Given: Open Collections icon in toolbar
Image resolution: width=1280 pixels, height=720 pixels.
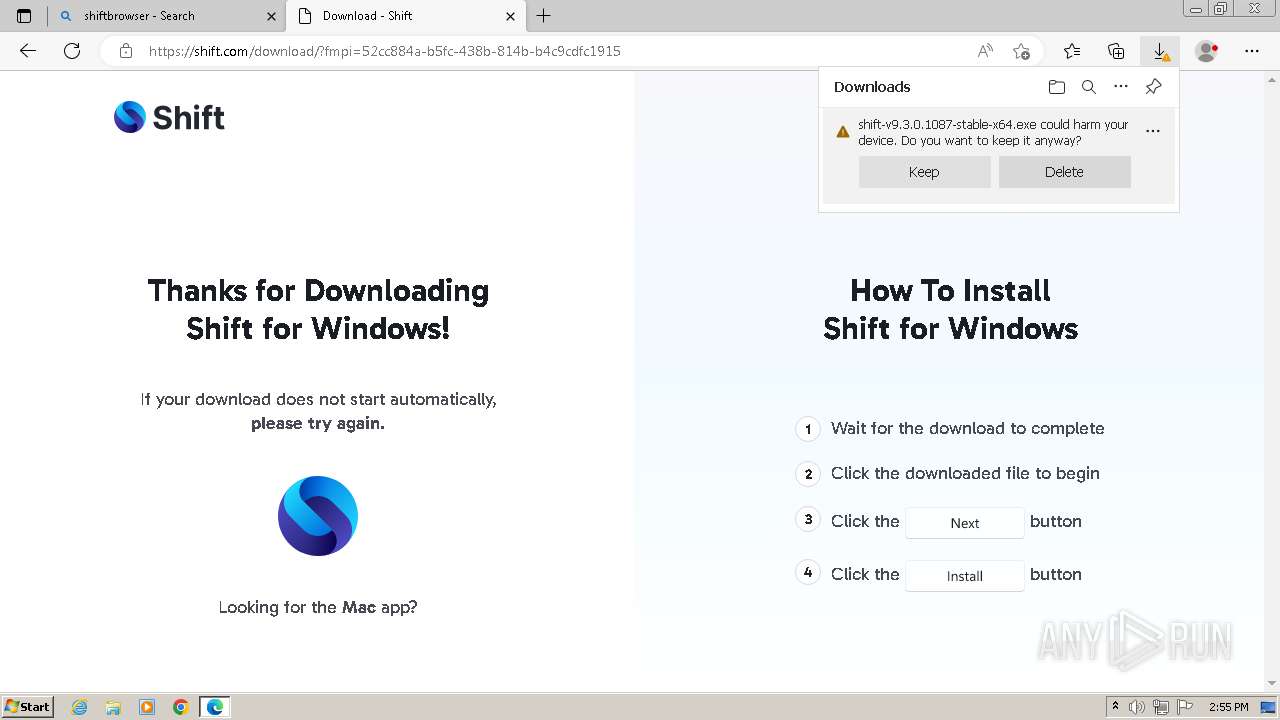Looking at the screenshot, I should coord(1116,51).
